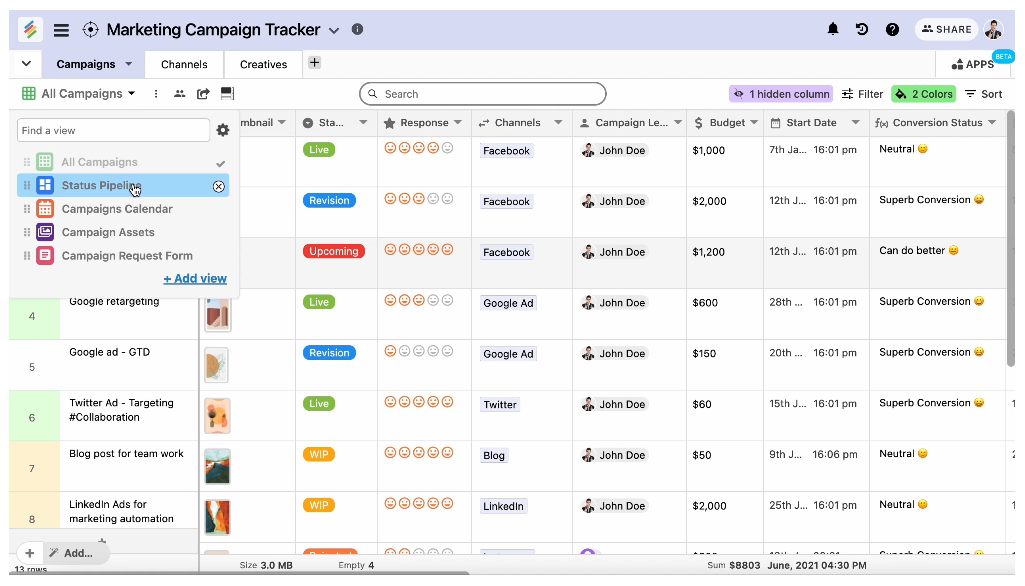
Task: Collapse tables list chevron at left
Action: pos(26,63)
